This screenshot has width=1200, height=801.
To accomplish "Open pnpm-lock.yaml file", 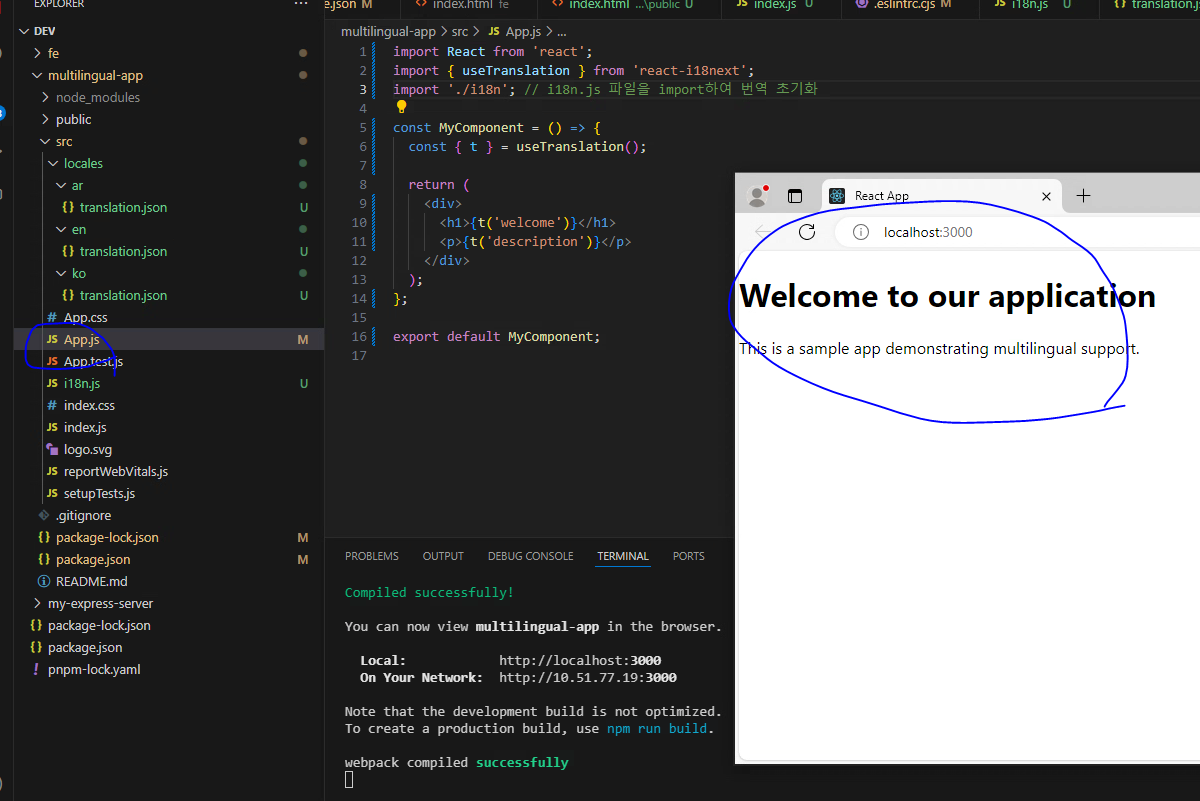I will click(94, 669).
